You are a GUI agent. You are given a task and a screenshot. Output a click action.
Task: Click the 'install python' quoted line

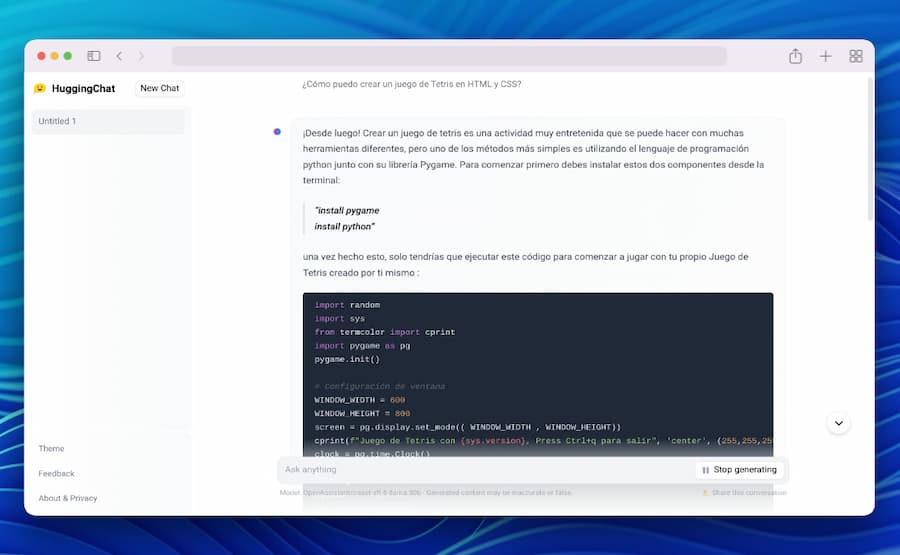pyautogui.click(x=344, y=227)
